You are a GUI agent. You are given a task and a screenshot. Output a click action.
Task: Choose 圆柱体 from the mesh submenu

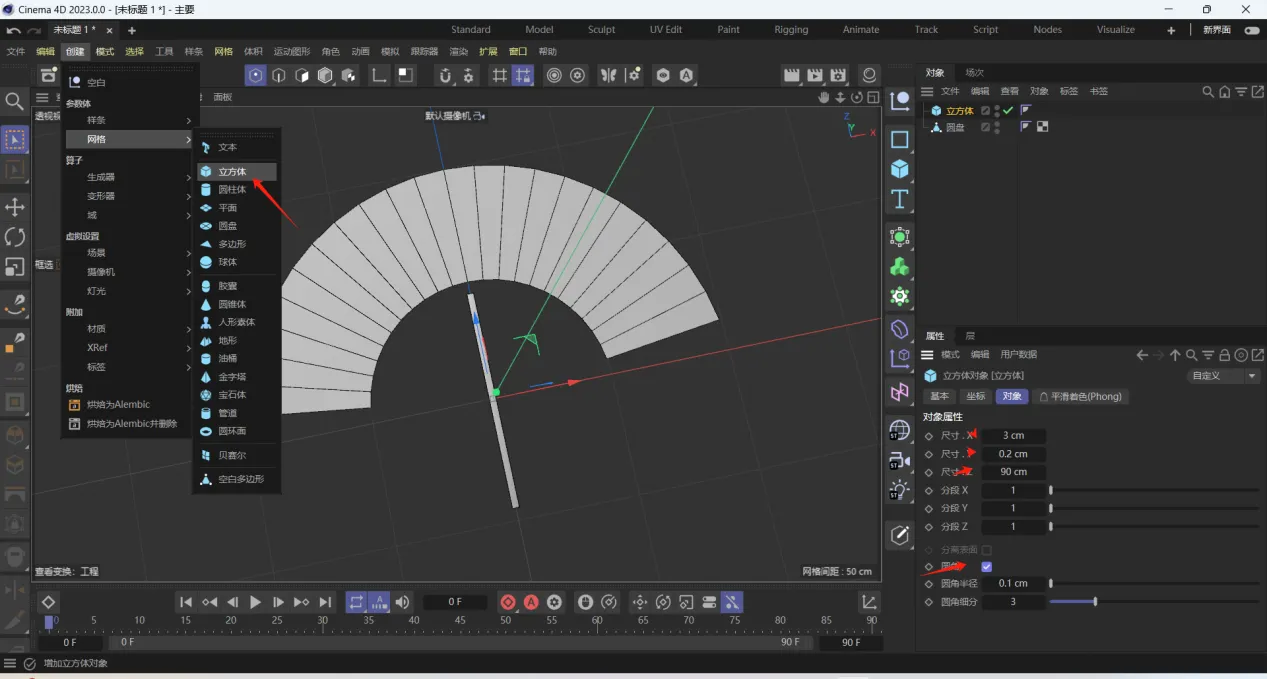click(x=232, y=190)
